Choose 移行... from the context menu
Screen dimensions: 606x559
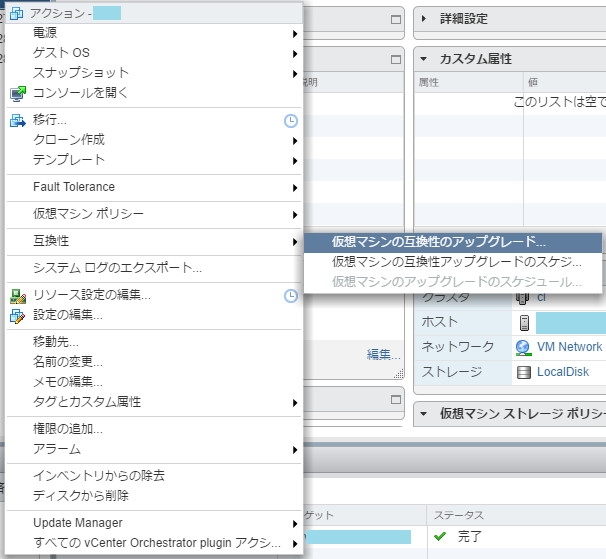(x=154, y=120)
